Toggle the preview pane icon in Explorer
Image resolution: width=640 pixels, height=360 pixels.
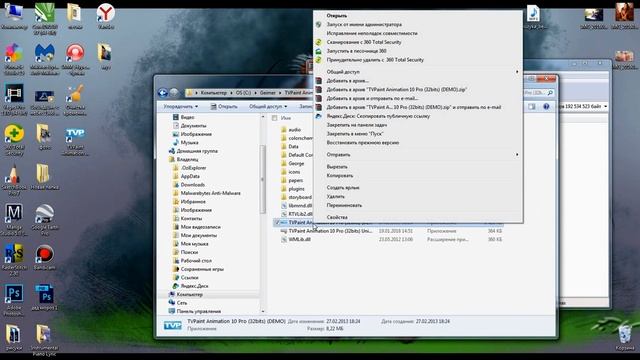[x=531, y=107]
